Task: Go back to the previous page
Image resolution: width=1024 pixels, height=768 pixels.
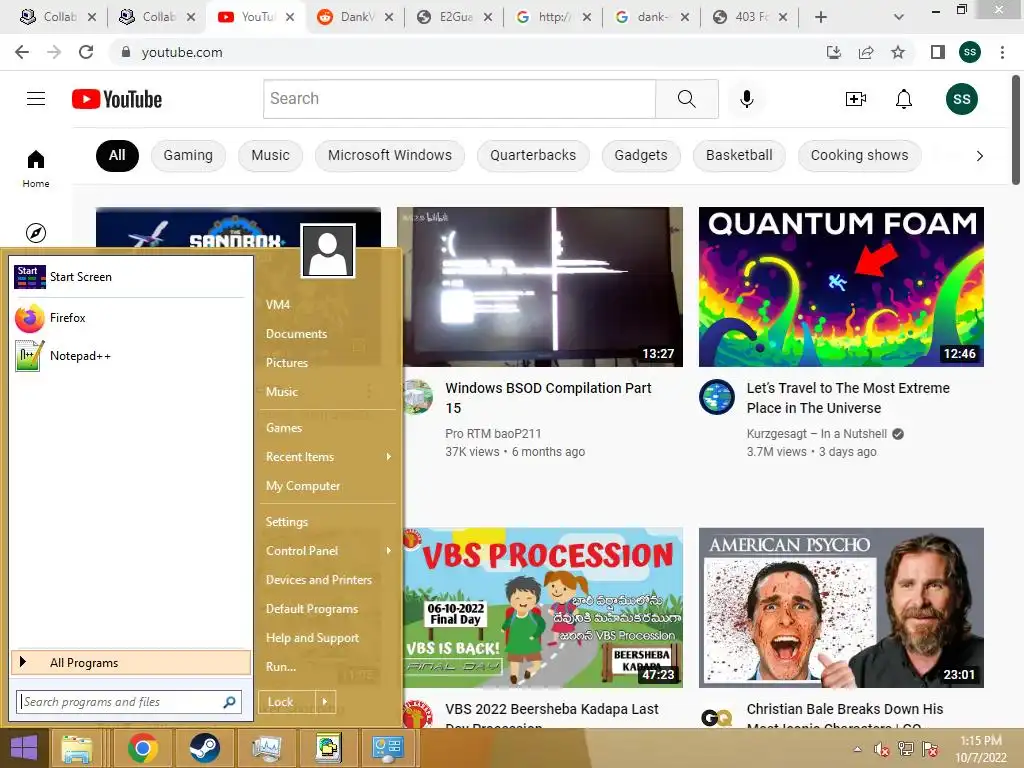Action: point(22,52)
